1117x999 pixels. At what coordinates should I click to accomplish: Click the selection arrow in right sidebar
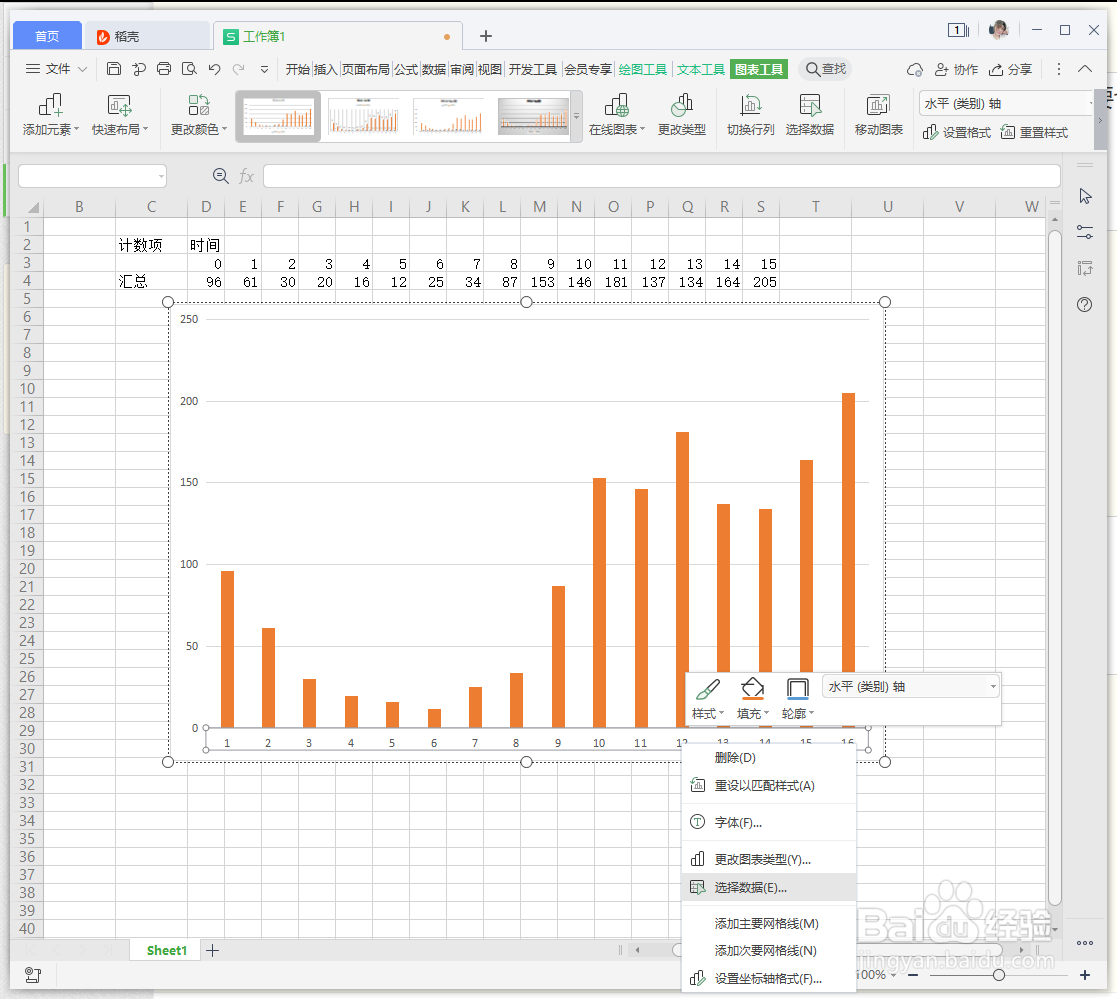click(1085, 196)
